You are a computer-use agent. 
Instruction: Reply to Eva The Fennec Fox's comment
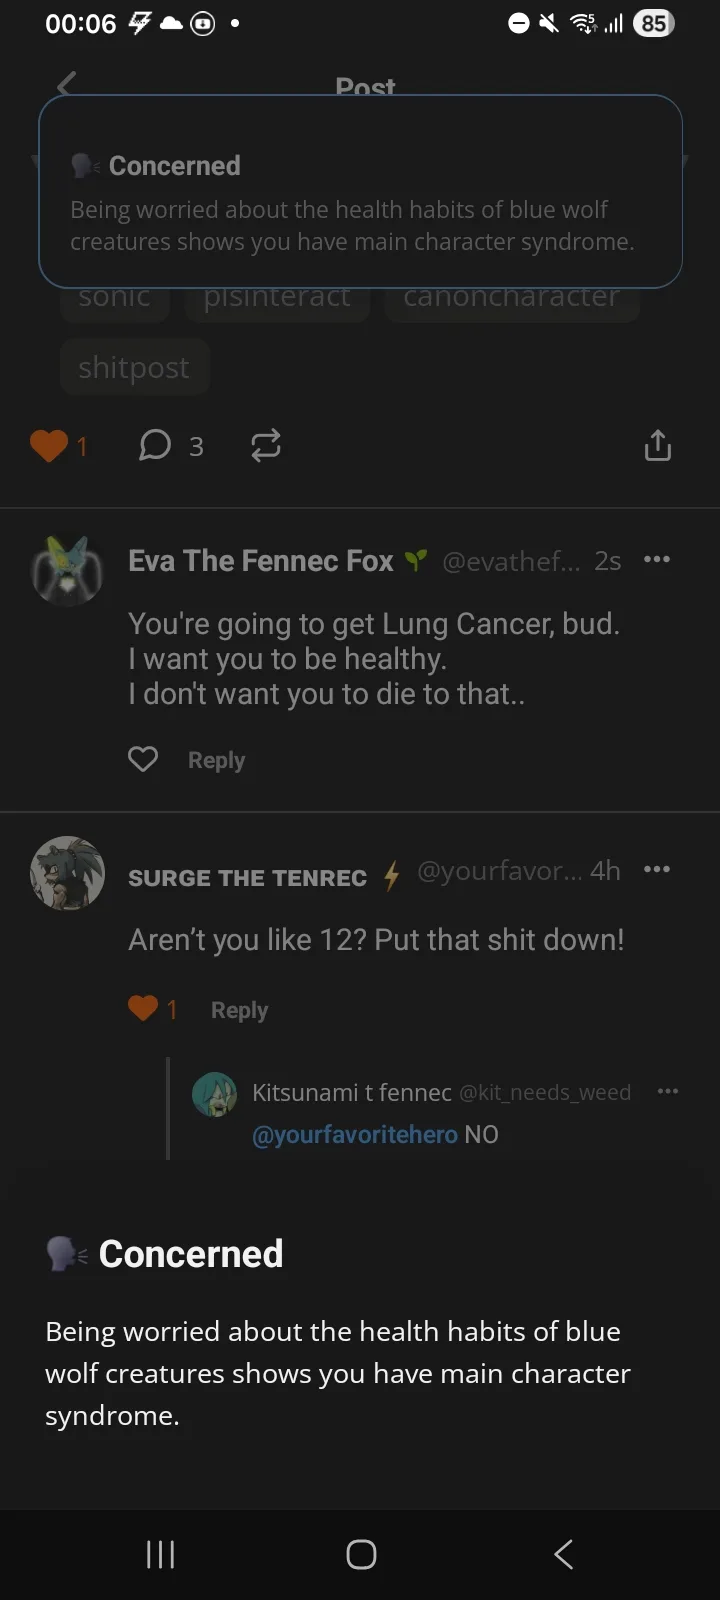[216, 760]
